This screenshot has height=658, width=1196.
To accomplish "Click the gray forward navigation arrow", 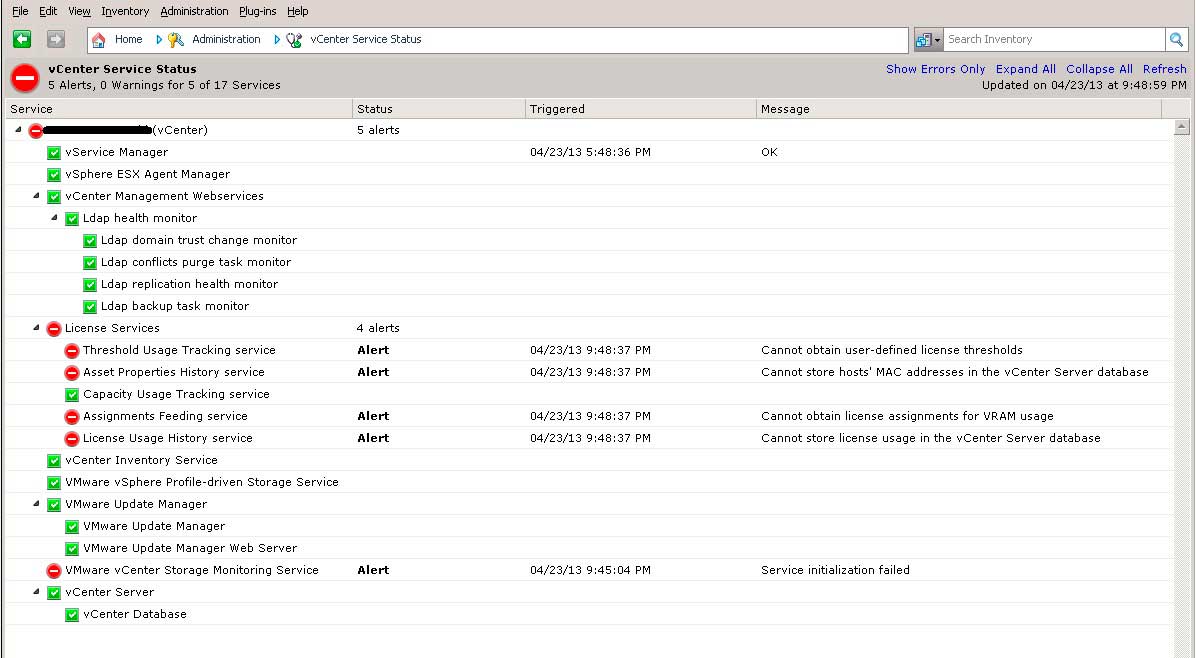I will (x=56, y=39).
